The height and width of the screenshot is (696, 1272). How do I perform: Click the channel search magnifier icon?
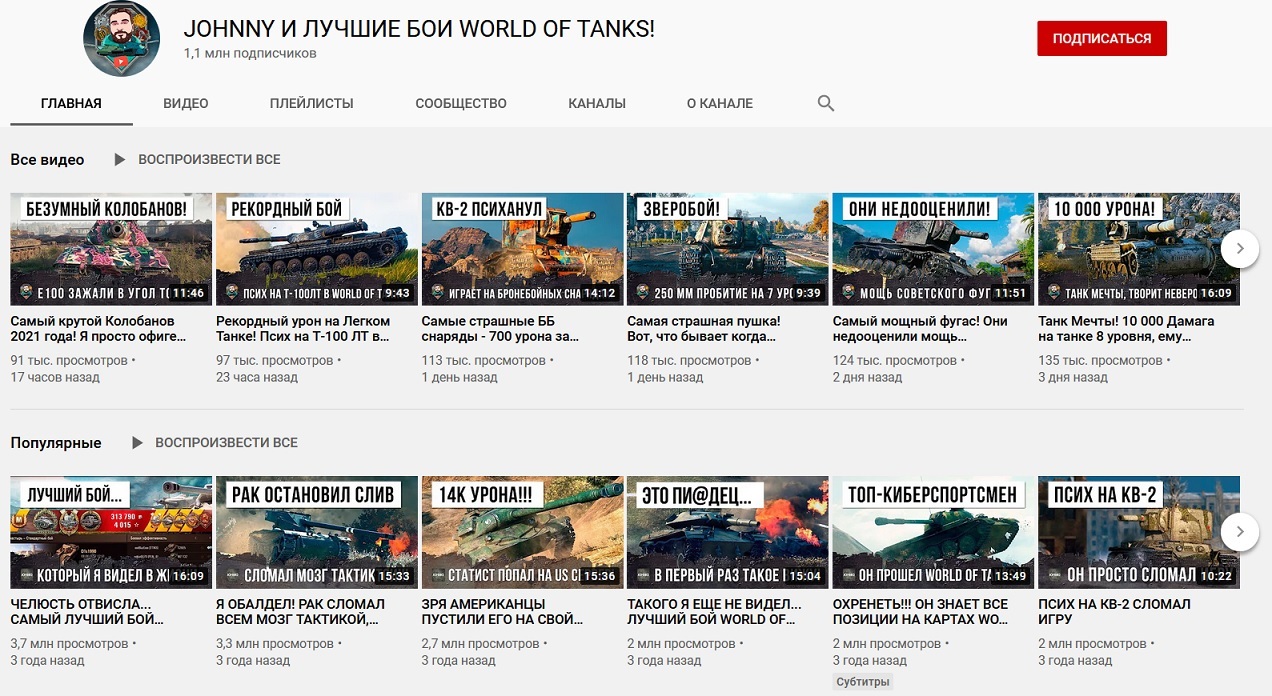826,103
